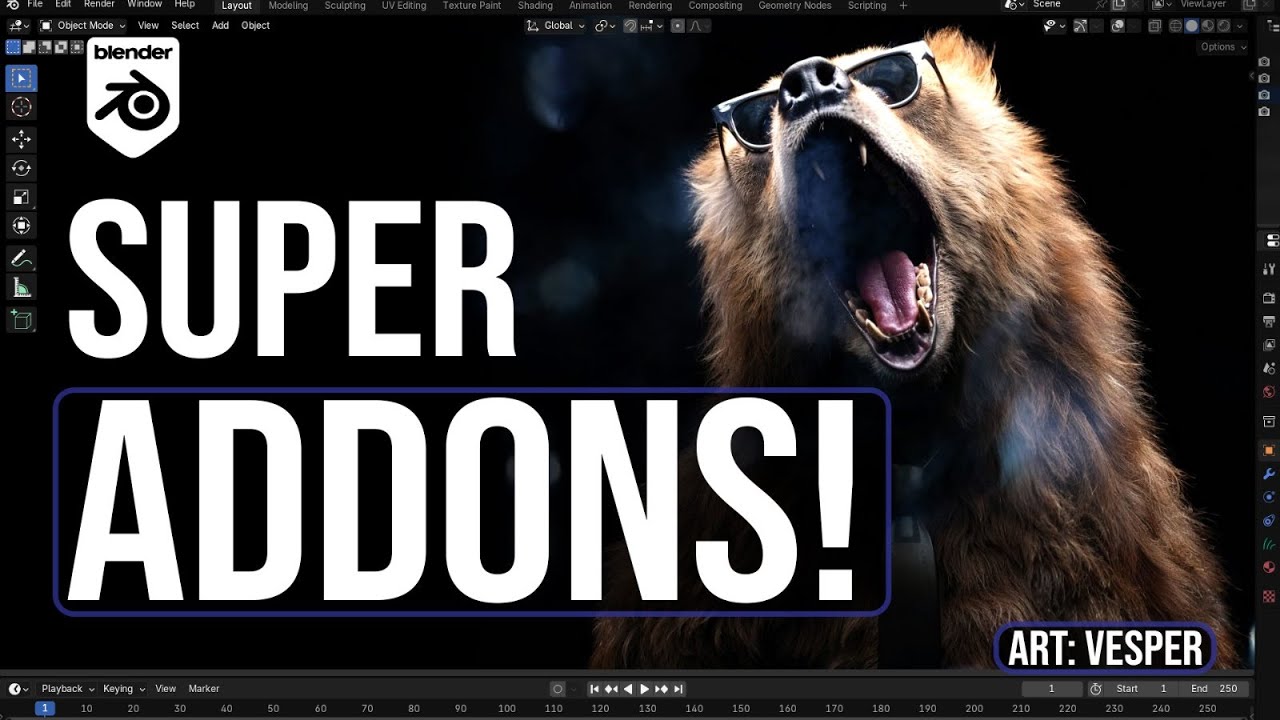The height and width of the screenshot is (720, 1280).
Task: Select the Add Cube tool
Action: pyautogui.click(x=21, y=320)
